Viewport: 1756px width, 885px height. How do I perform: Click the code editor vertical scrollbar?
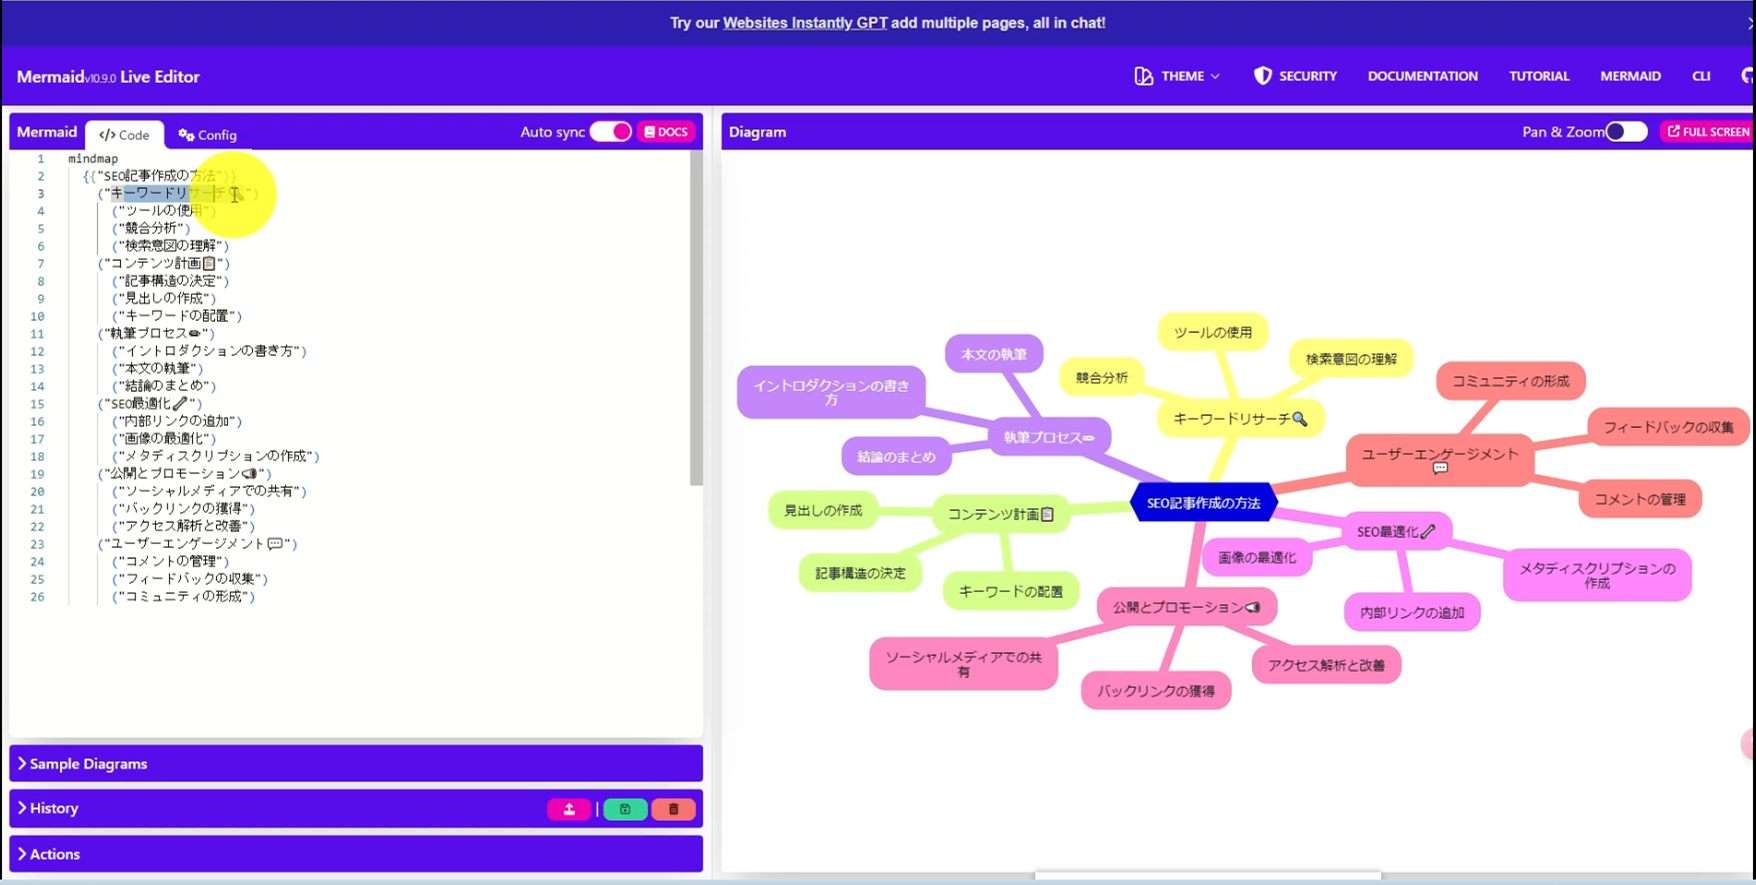pyautogui.click(x=696, y=318)
